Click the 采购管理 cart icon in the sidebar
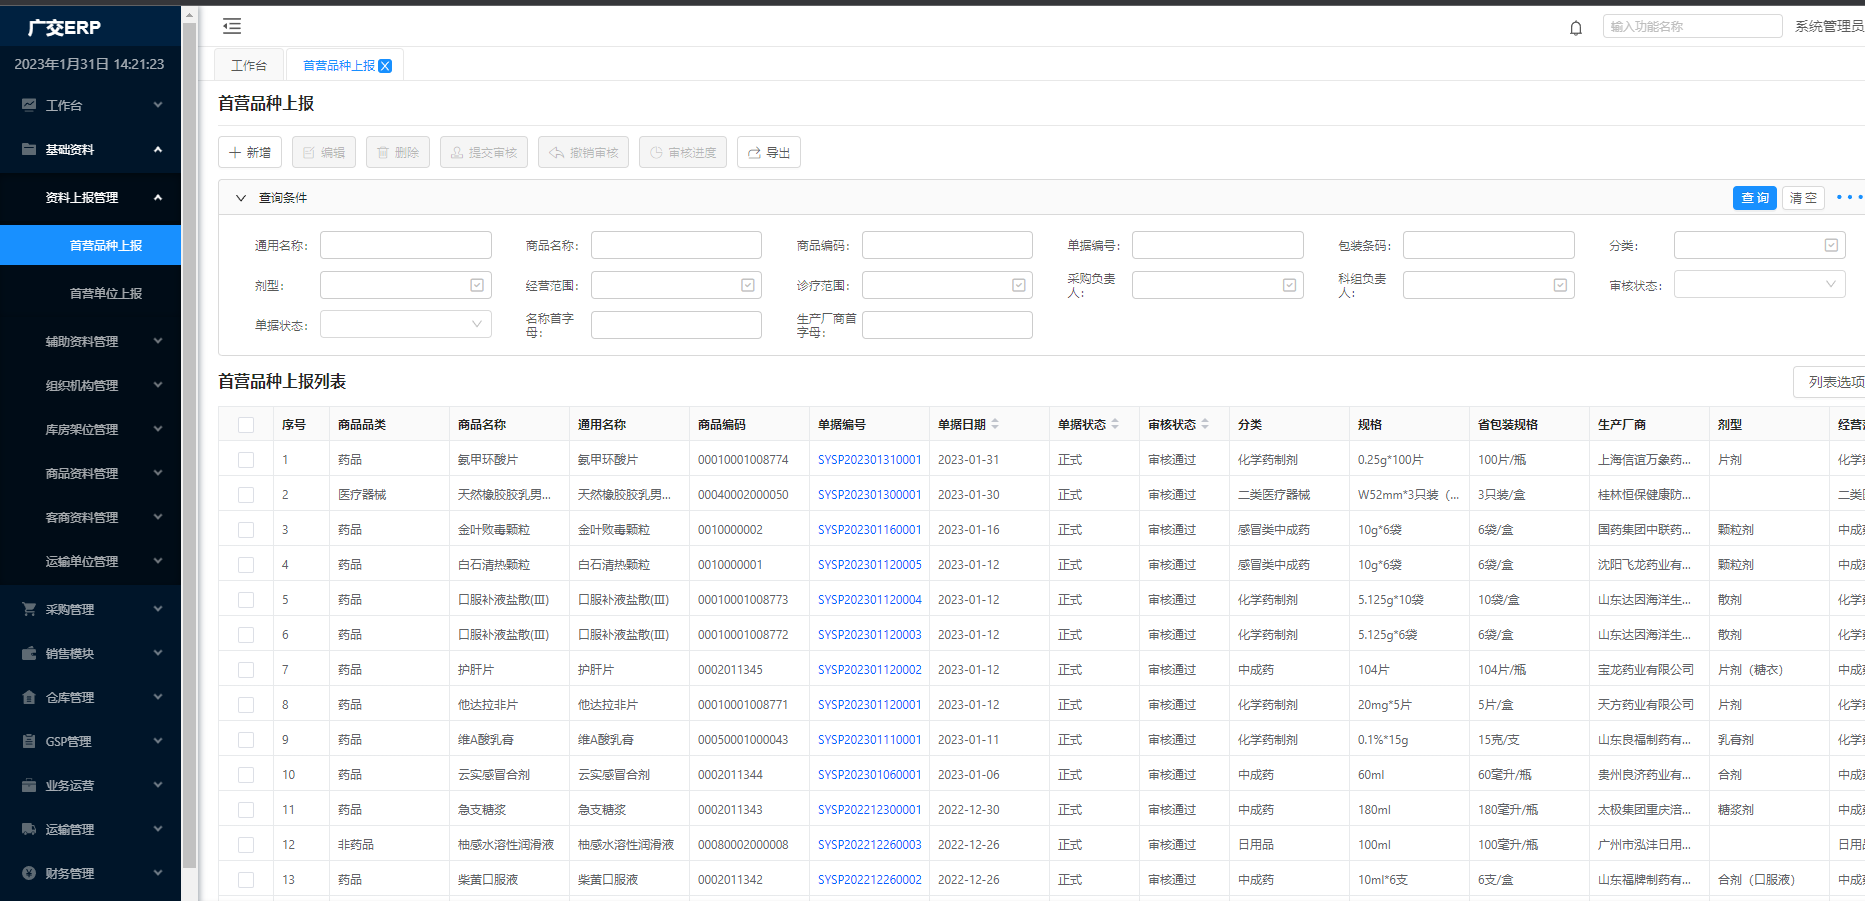 click(29, 609)
